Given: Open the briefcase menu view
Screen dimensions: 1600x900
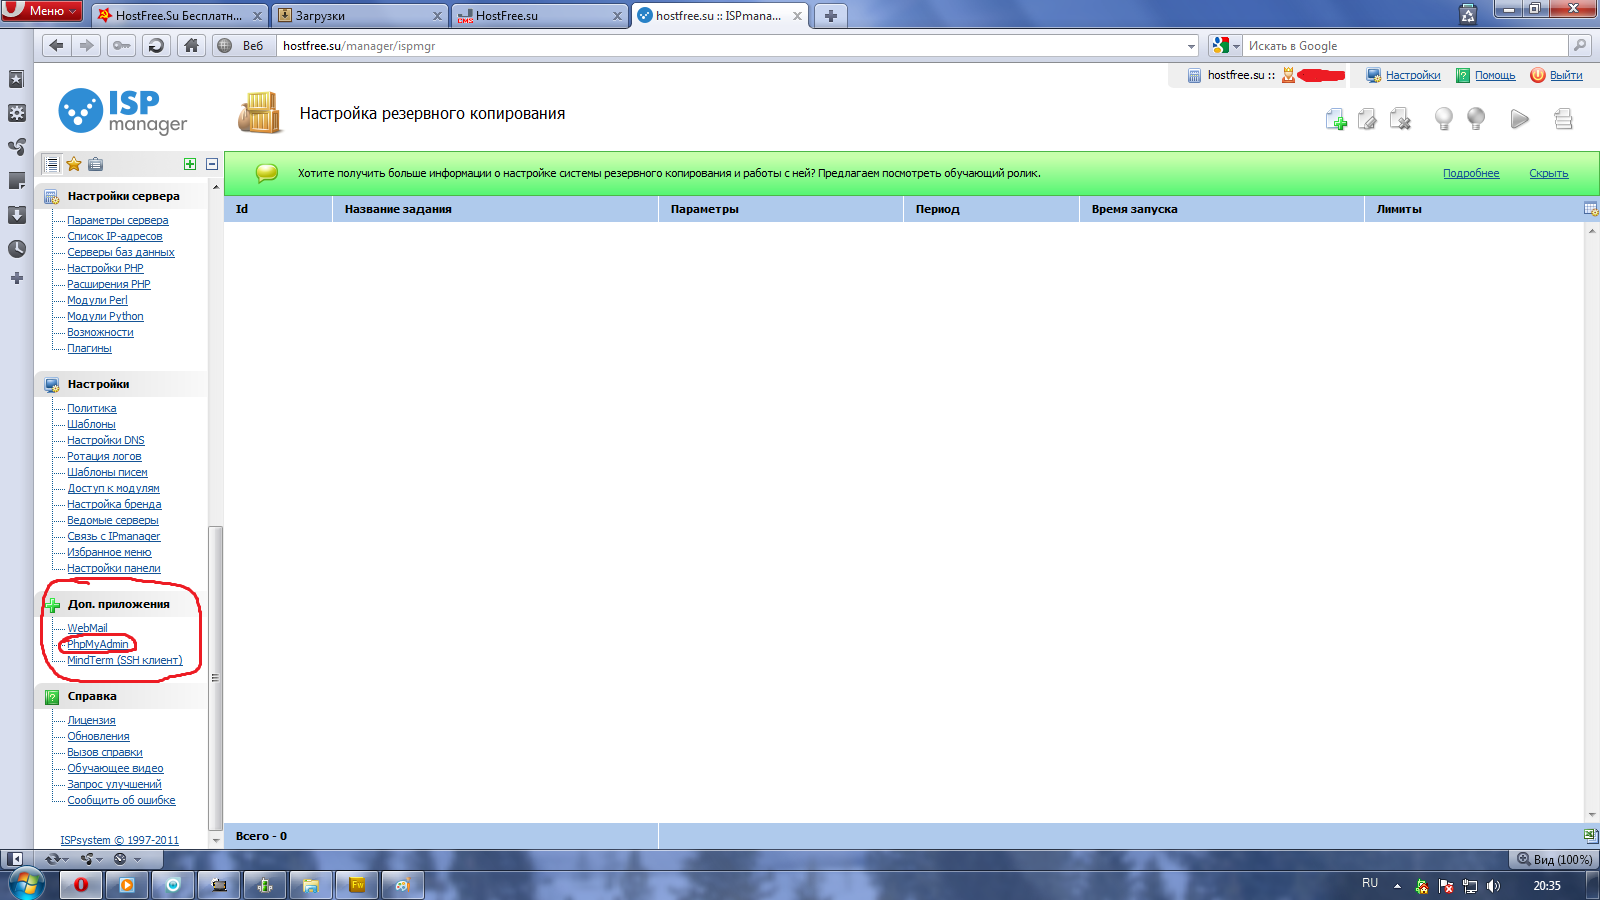Looking at the screenshot, I should click(x=95, y=164).
